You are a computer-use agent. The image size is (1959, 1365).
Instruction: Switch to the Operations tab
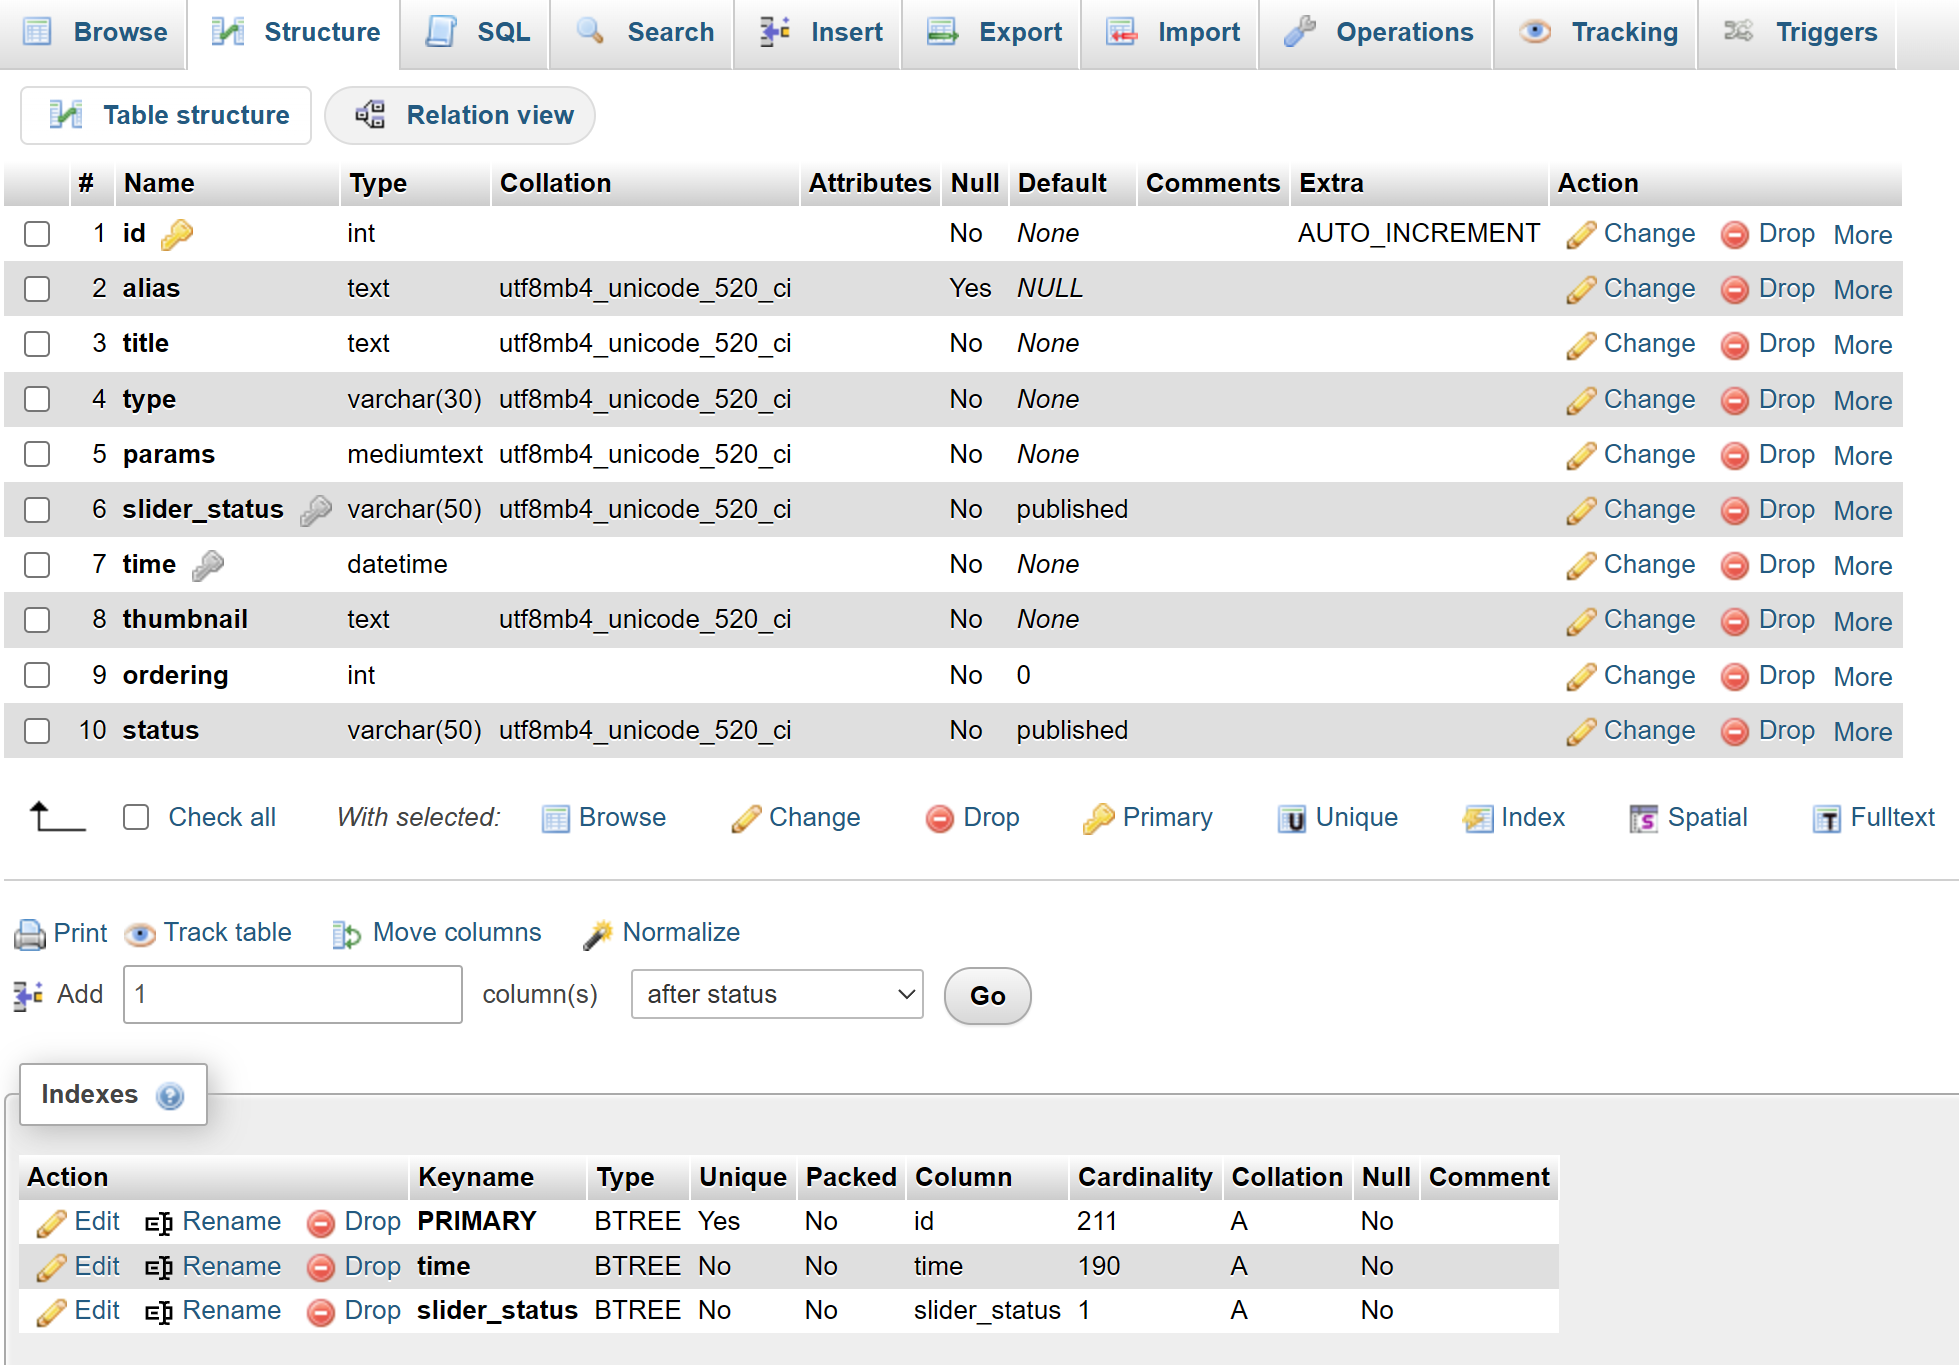tap(1378, 33)
